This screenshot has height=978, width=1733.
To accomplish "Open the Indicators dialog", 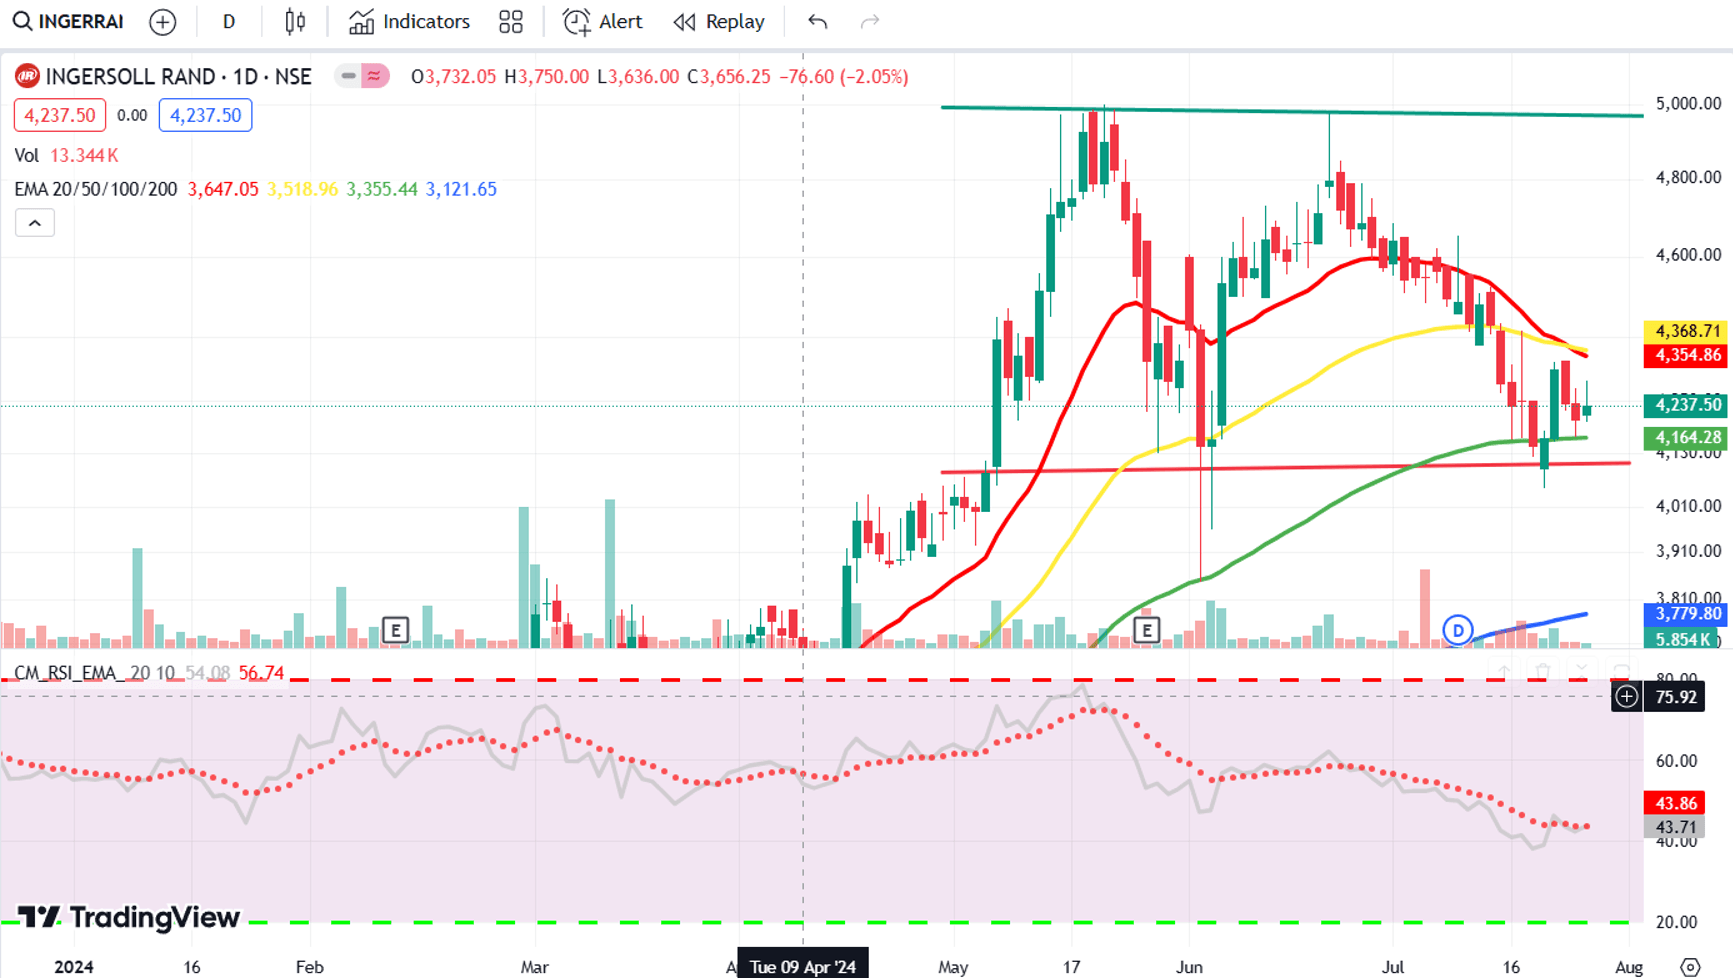I will (x=409, y=22).
